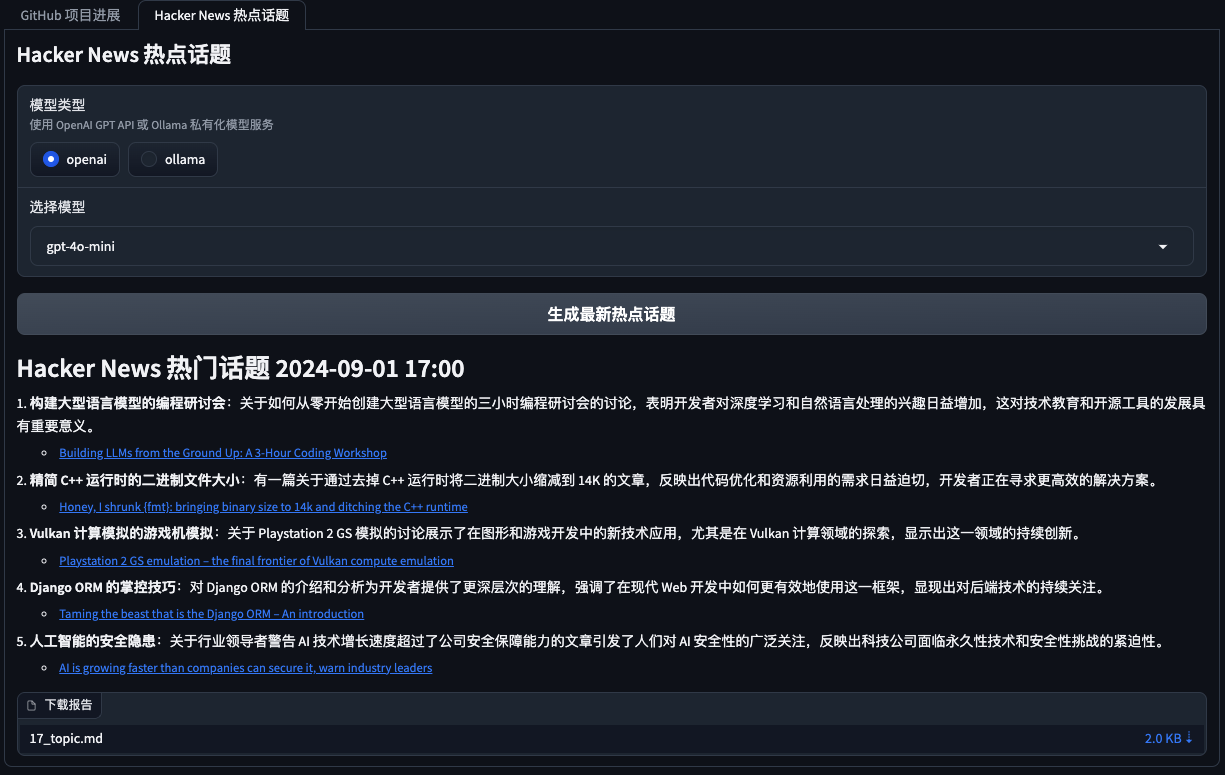Viewport: 1225px width, 775px height.
Task: Collapse the 下载报告 panel
Action: point(59,704)
